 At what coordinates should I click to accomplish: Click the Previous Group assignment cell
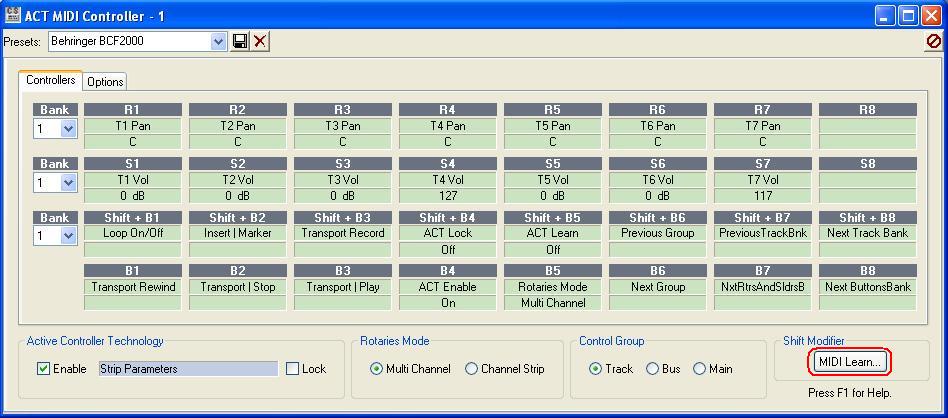click(658, 233)
